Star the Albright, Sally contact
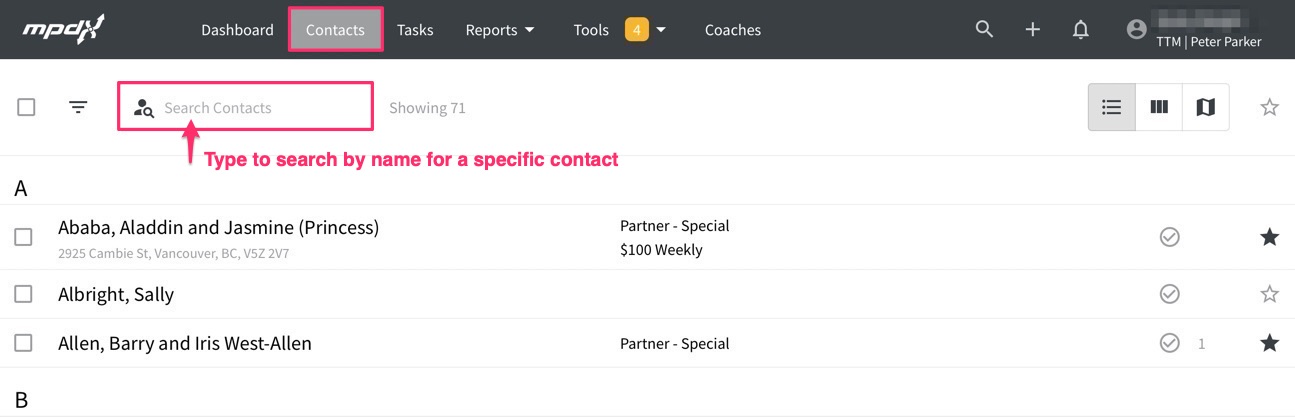This screenshot has height=417, width=1295. point(1269,294)
